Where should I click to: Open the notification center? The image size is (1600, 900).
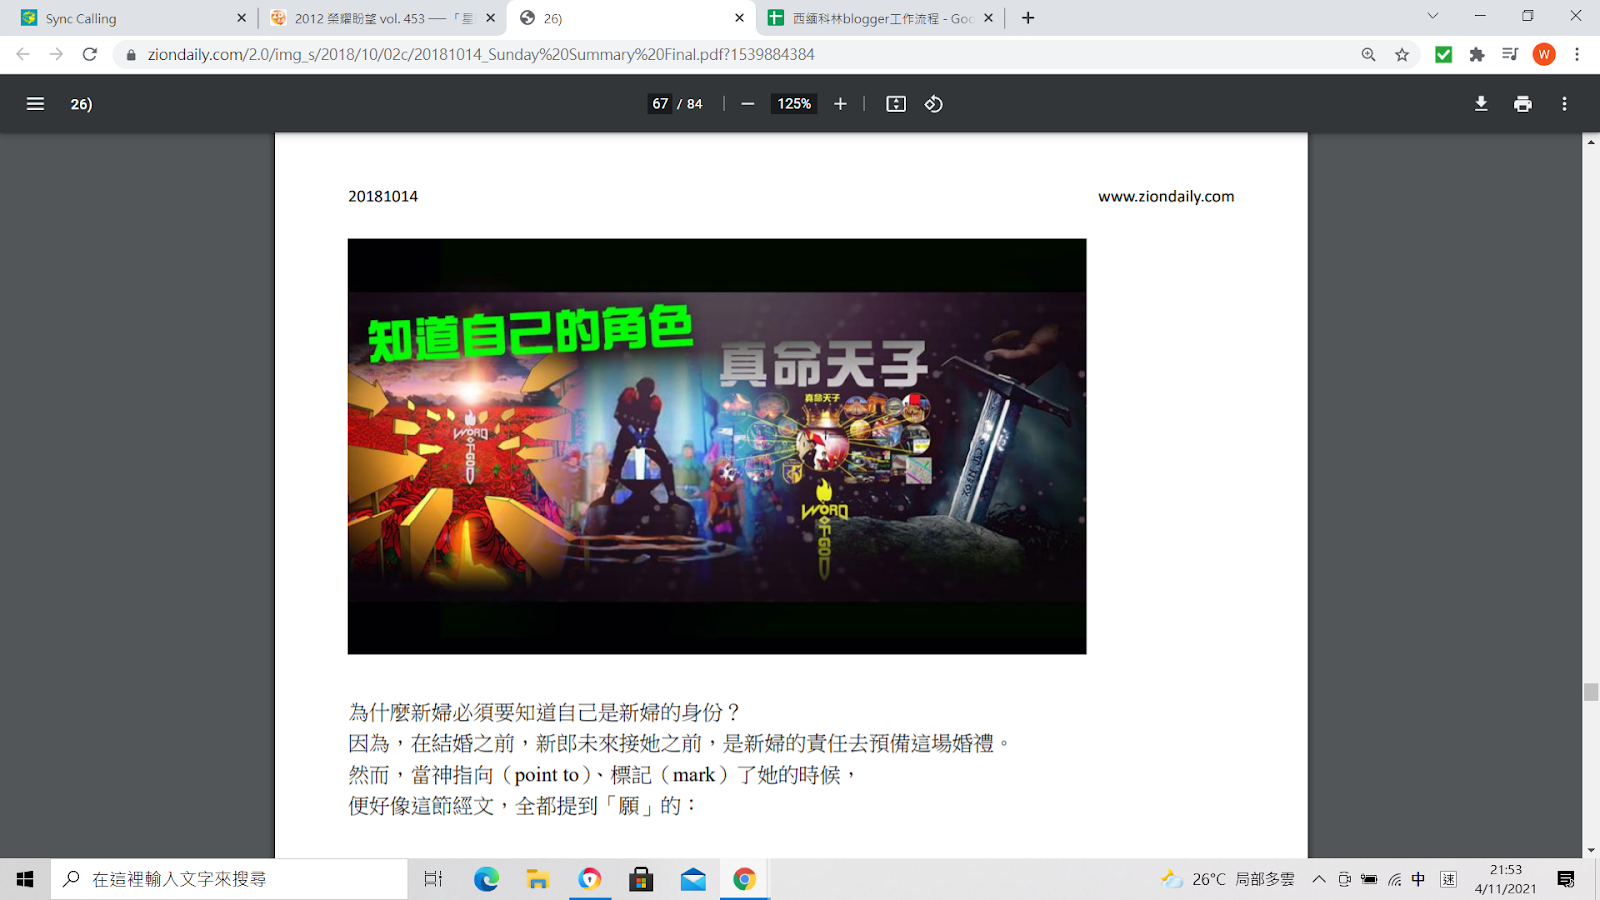point(1566,879)
